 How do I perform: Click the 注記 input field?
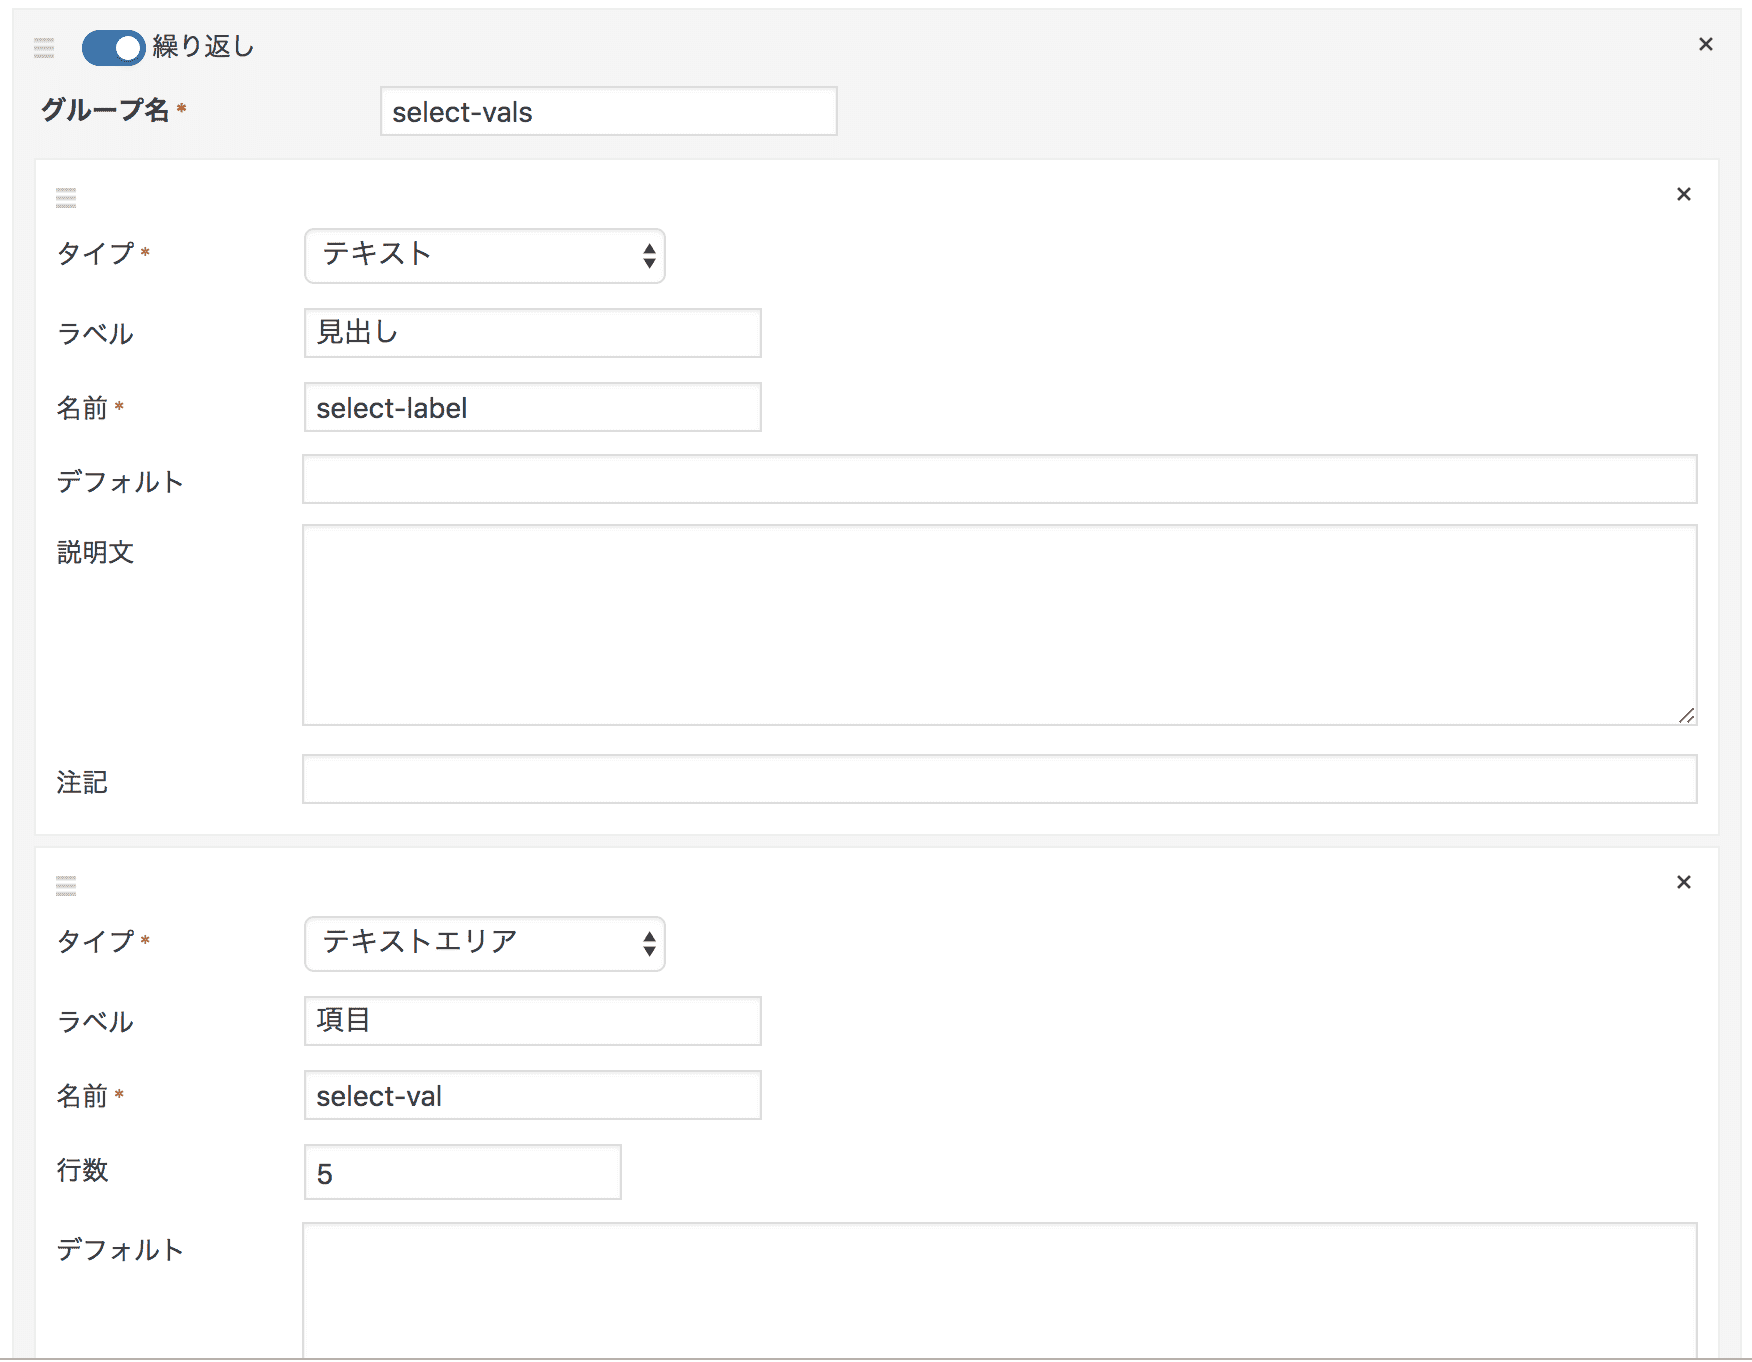pyautogui.click(x=1000, y=779)
